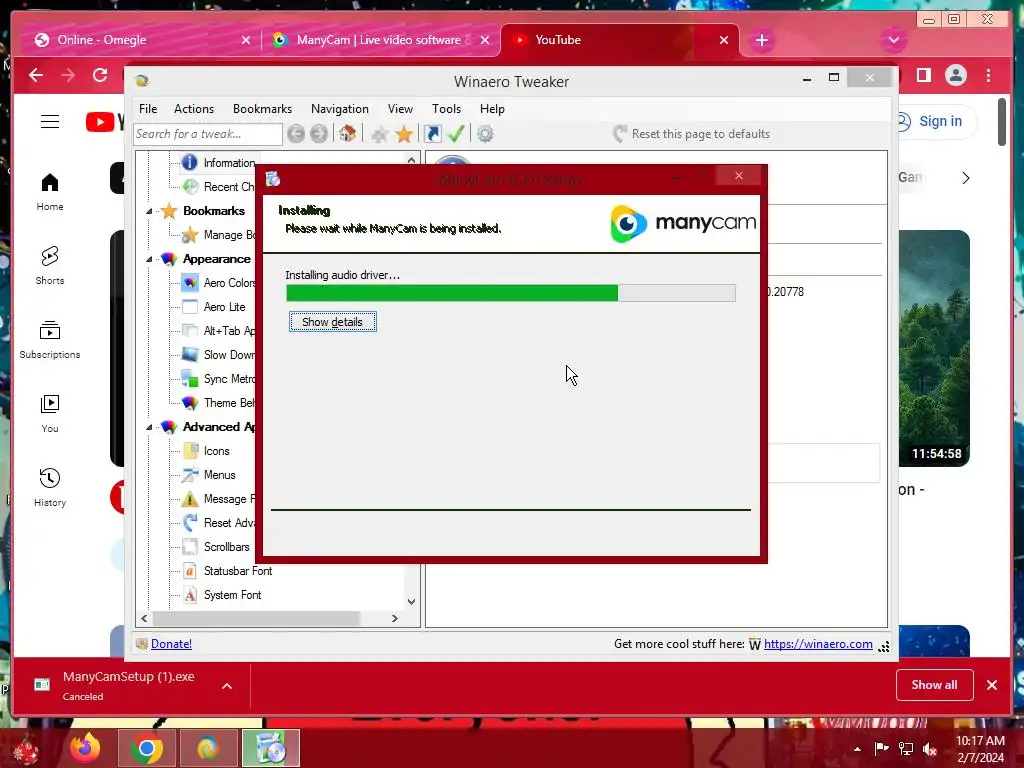
Task: Expand ManyCamSetup (1).exe download options
Action: pyautogui.click(x=227, y=686)
